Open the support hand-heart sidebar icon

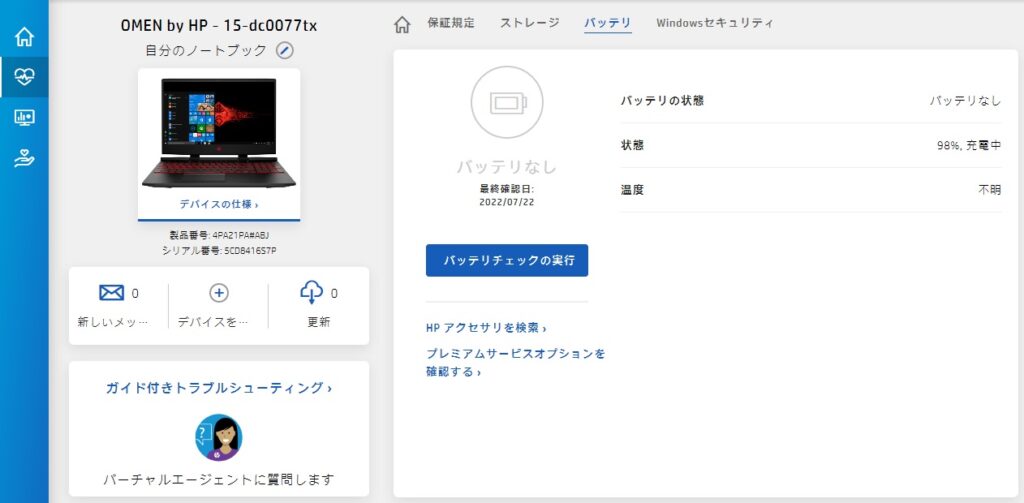[x=24, y=158]
